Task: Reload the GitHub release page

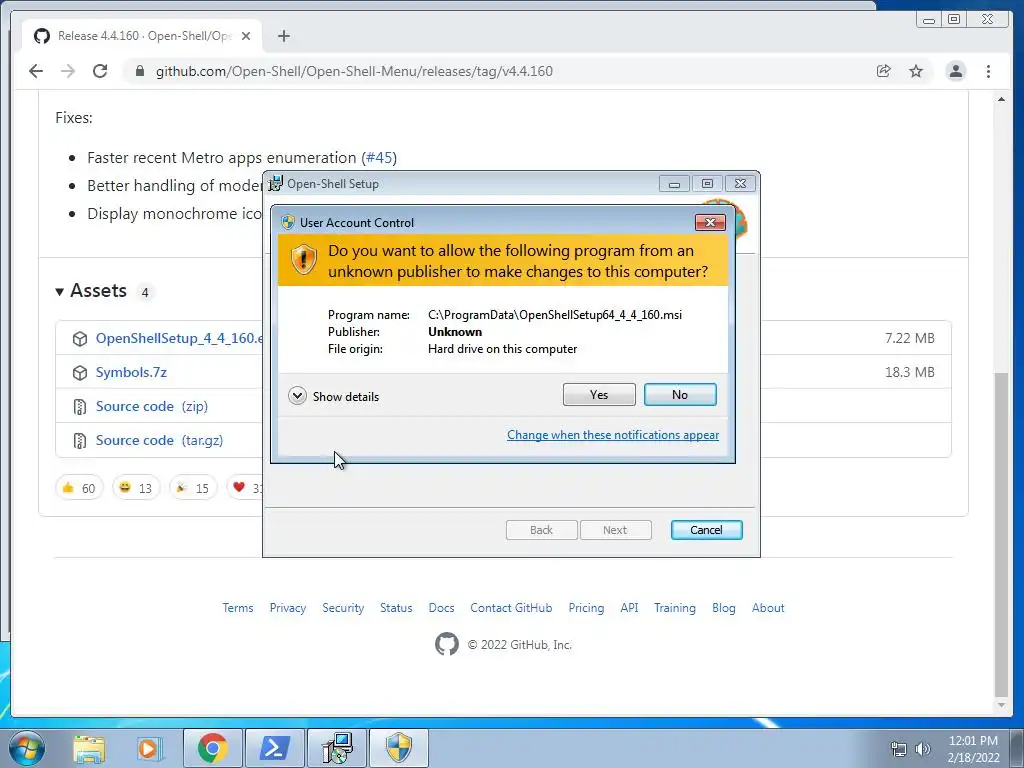Action: point(100,71)
